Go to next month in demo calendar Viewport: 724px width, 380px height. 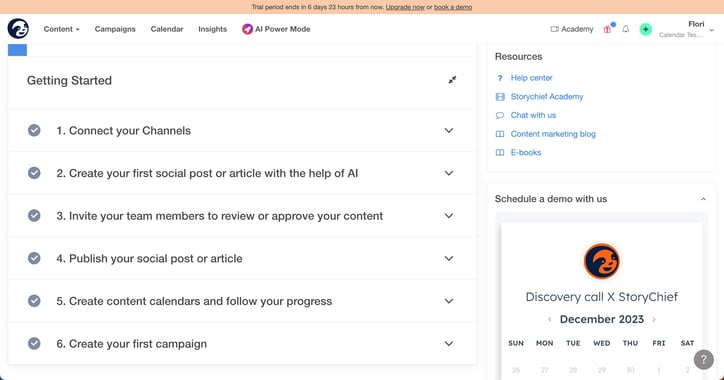(654, 320)
